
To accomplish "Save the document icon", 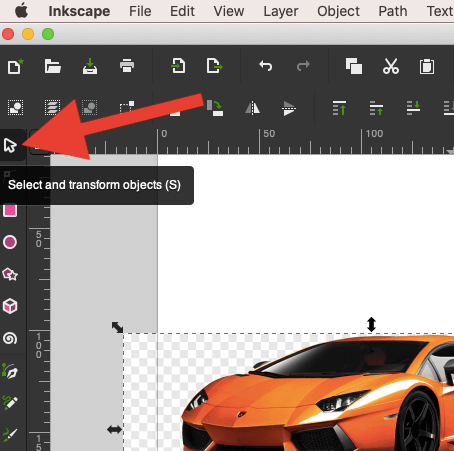I will (x=90, y=66).
